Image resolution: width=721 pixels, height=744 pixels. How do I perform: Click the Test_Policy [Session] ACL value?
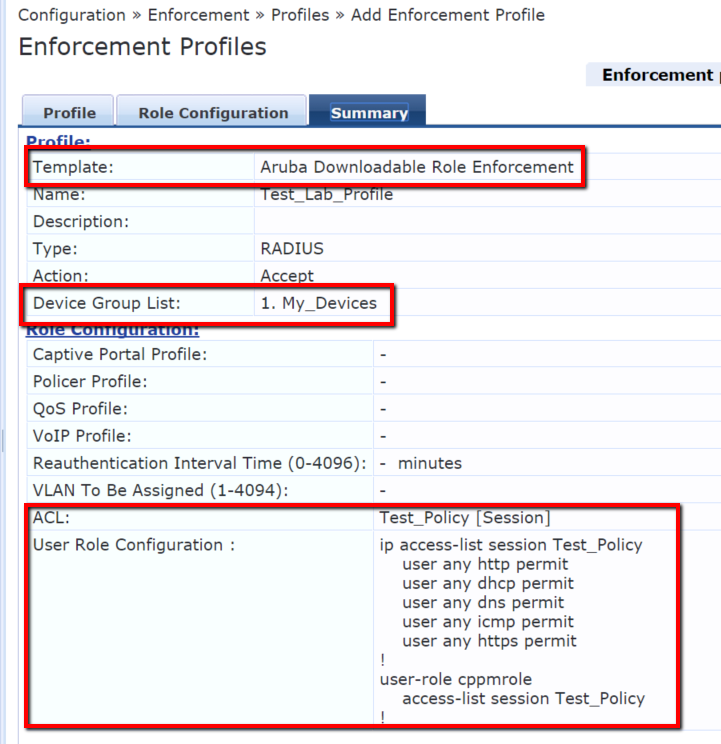pos(465,518)
